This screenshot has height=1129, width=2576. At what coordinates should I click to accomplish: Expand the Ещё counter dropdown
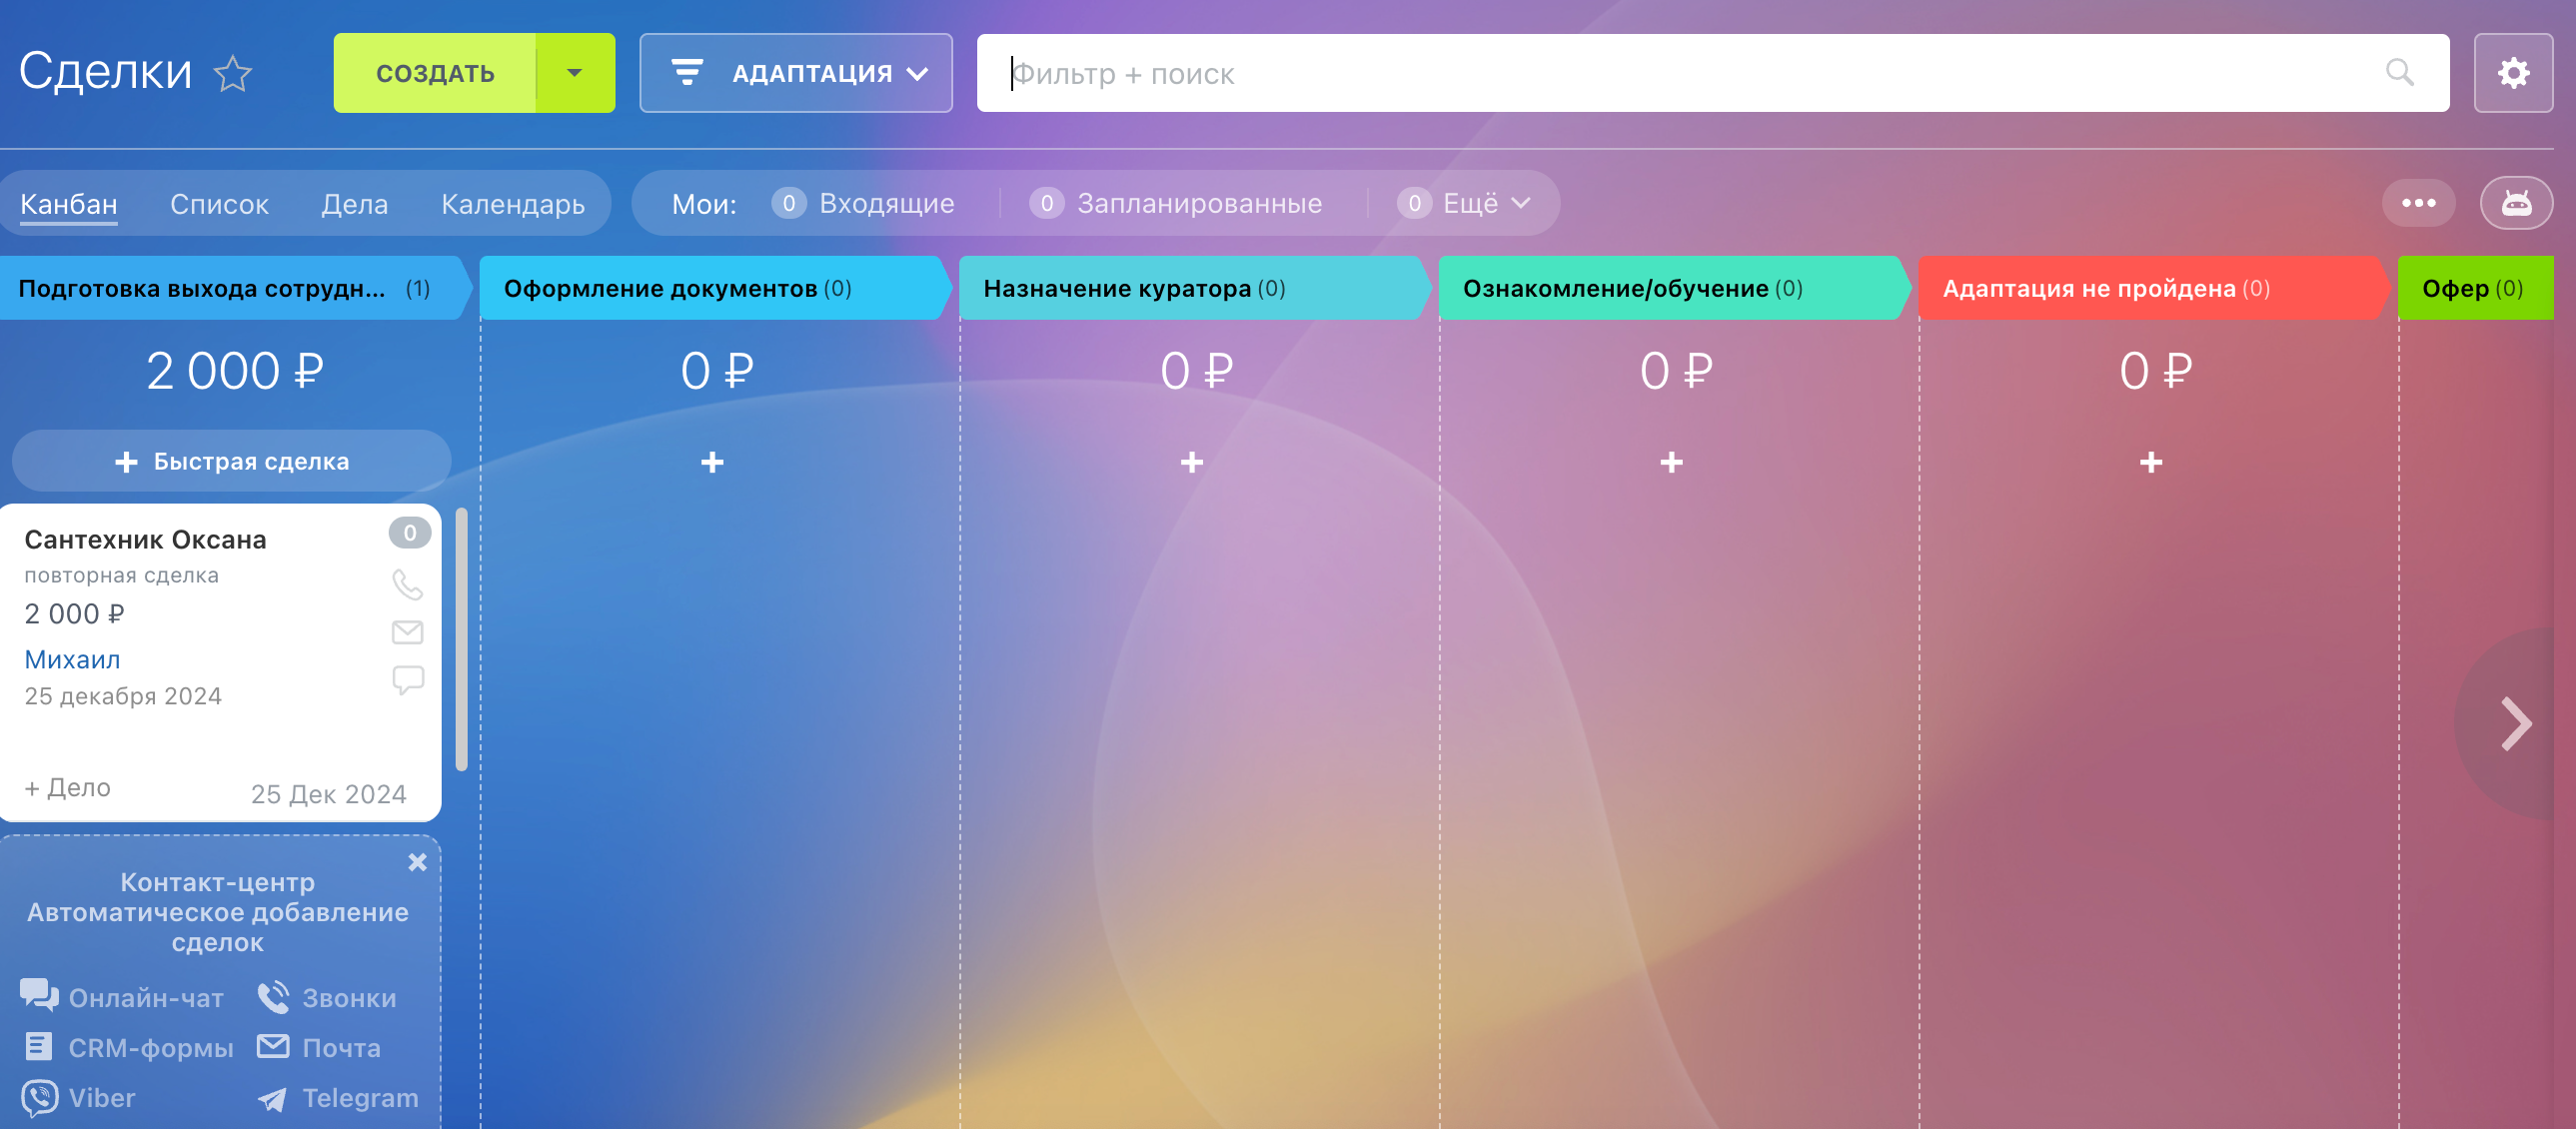pyautogui.click(x=1485, y=203)
